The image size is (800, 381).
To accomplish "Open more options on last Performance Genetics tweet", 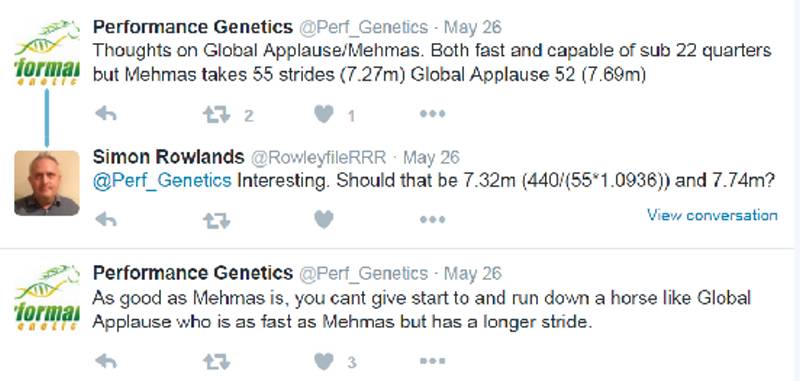I will point(433,361).
